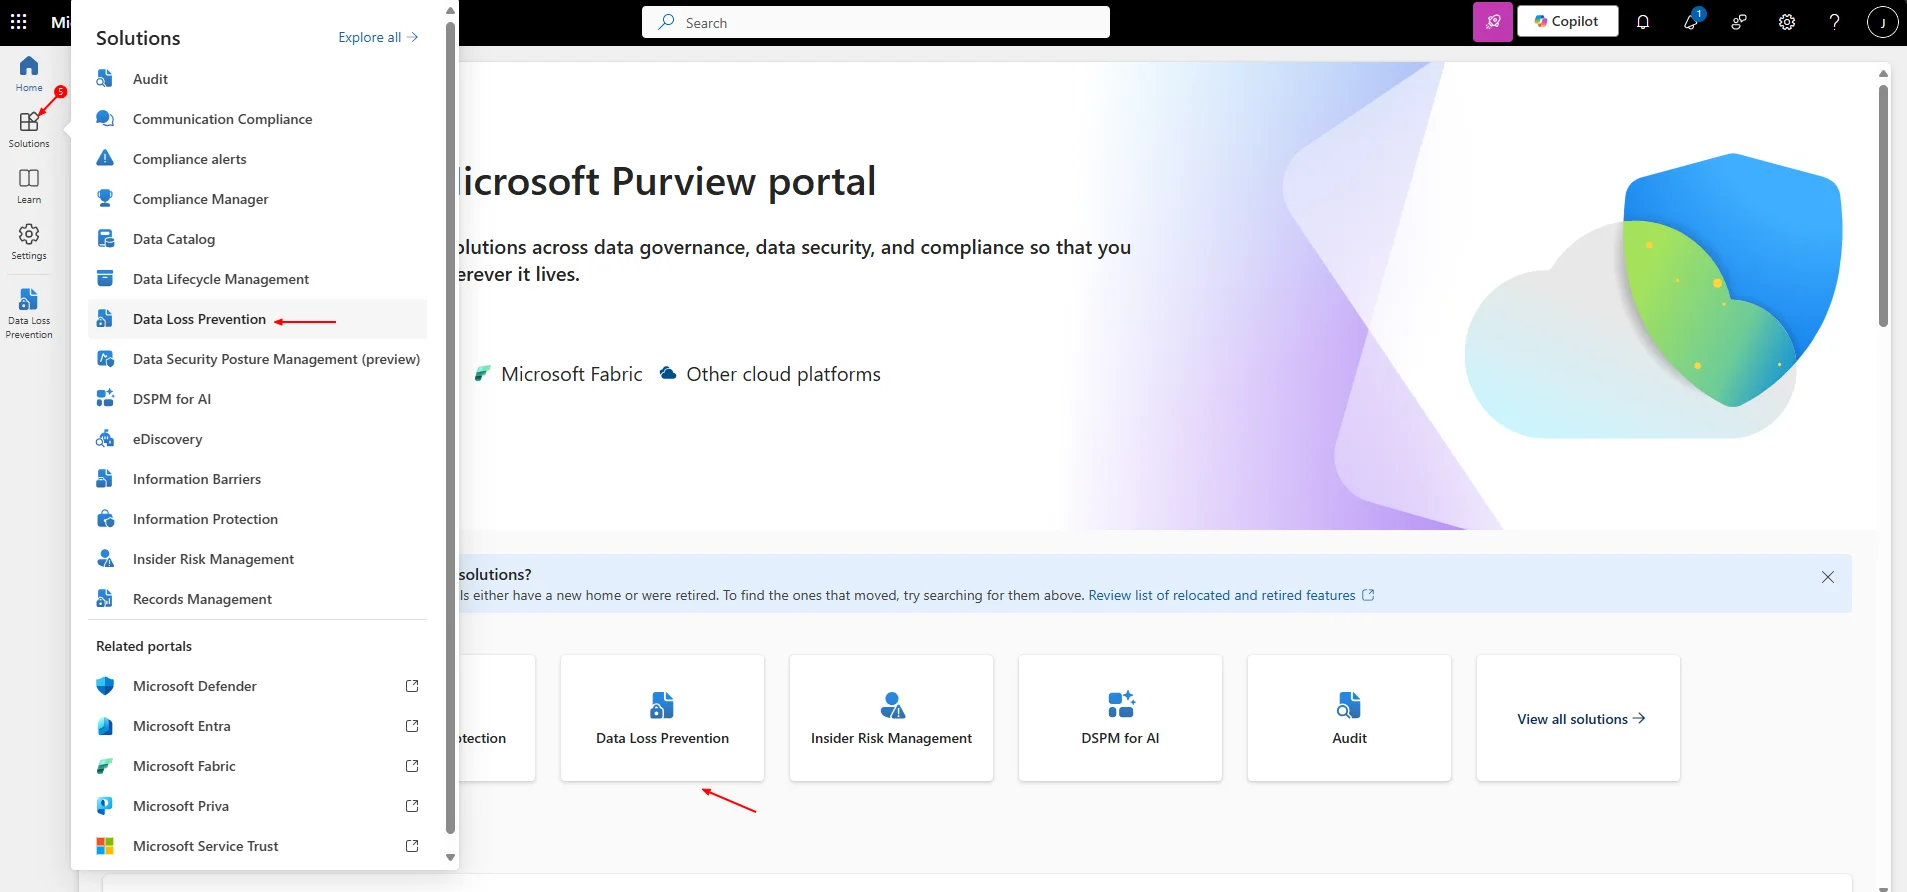Open pinned Data Loss Prevention rail icon
The width and height of the screenshot is (1907, 892).
coord(29,313)
